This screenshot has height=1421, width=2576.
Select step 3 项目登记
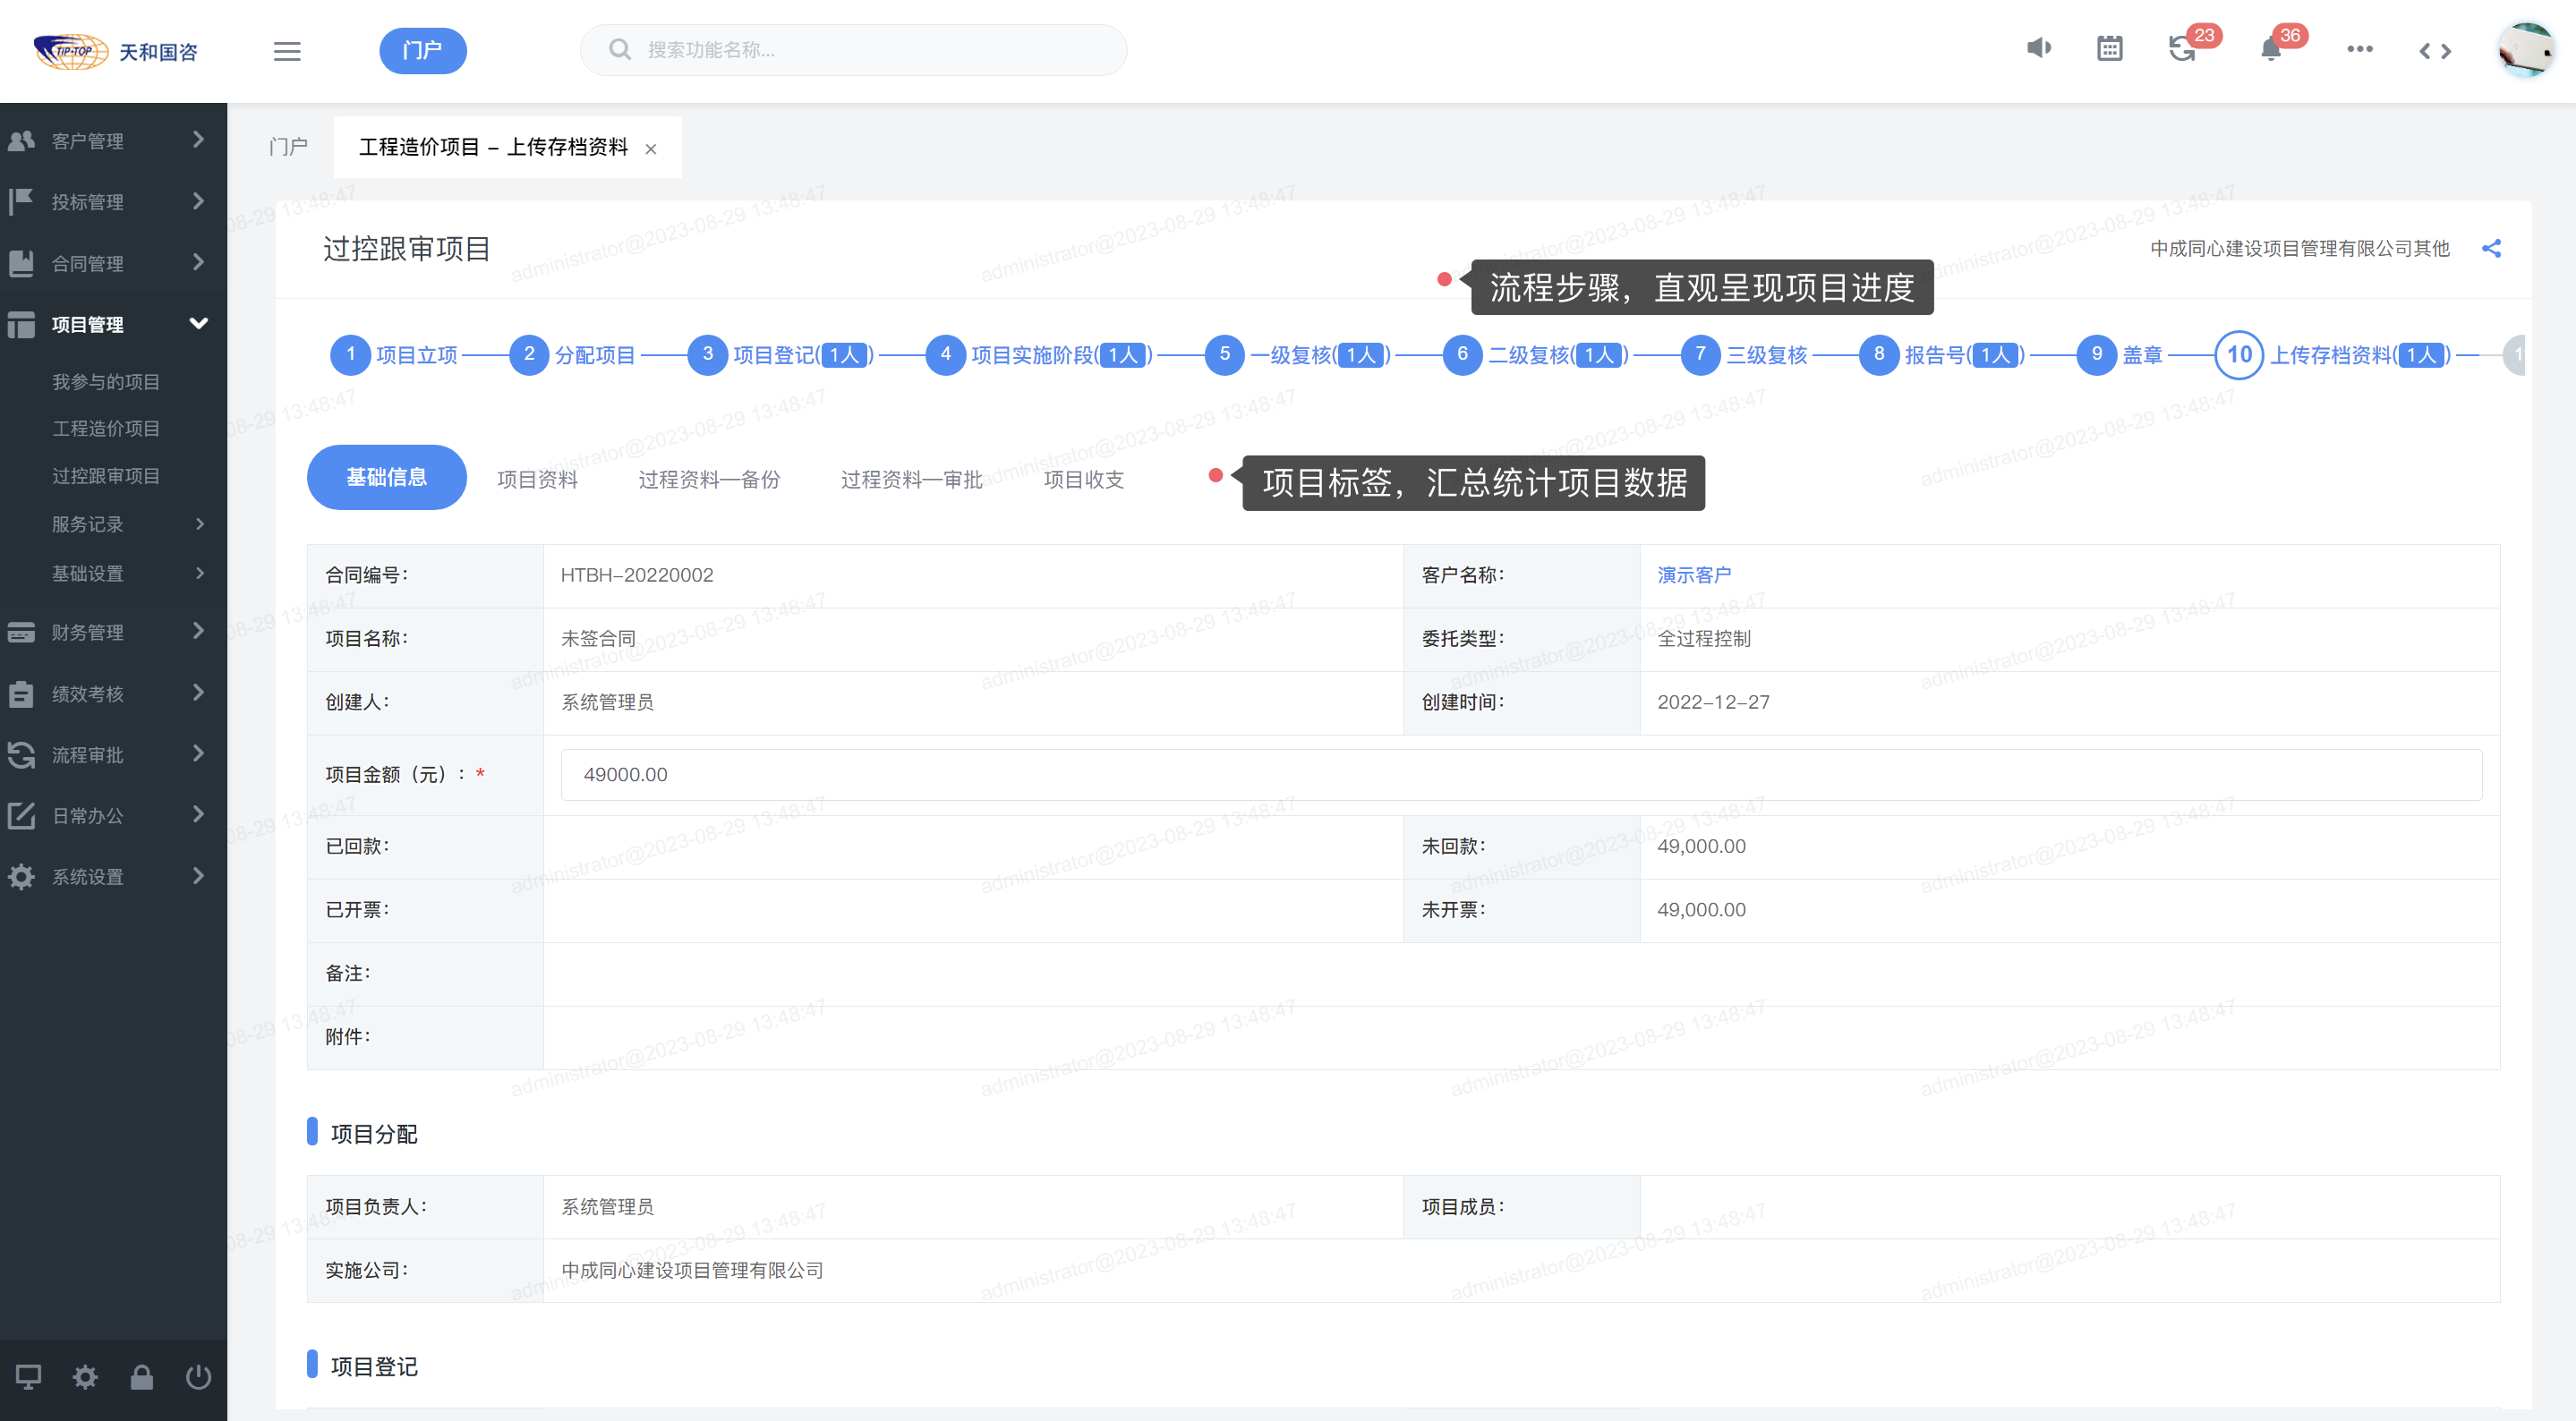(780, 354)
